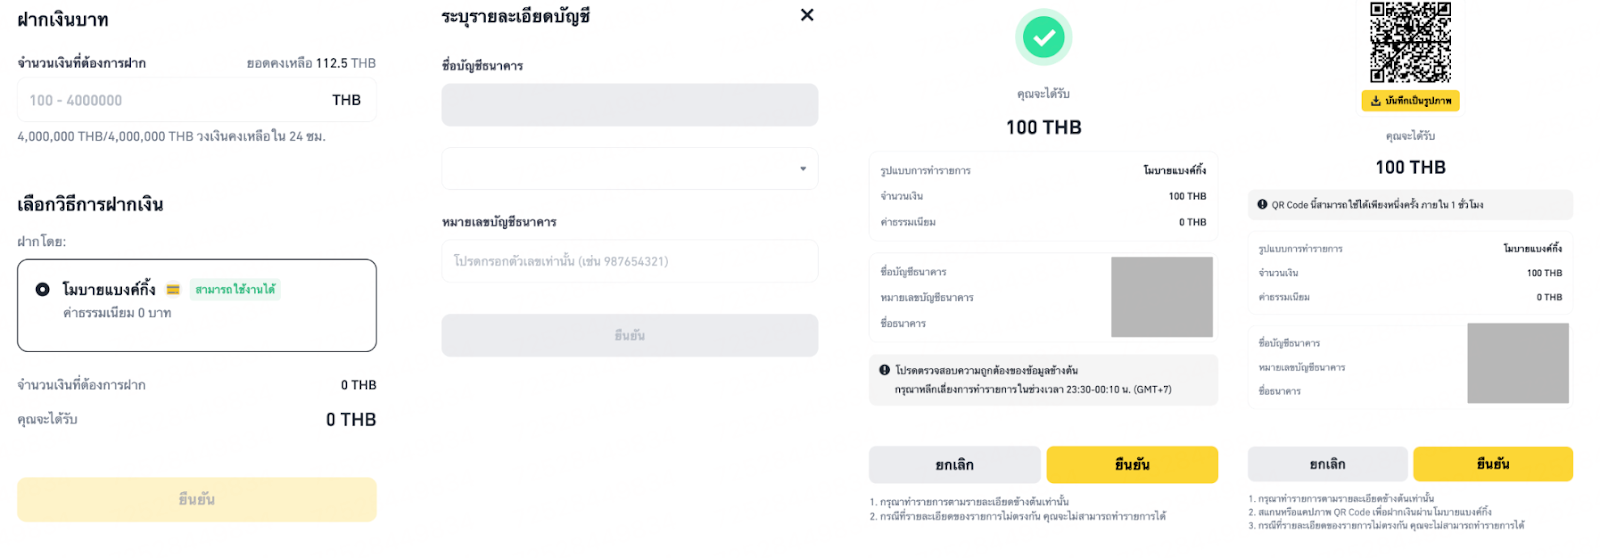The width and height of the screenshot is (1600, 558).
Task: Click the gray bank account name field
Action: (629, 105)
